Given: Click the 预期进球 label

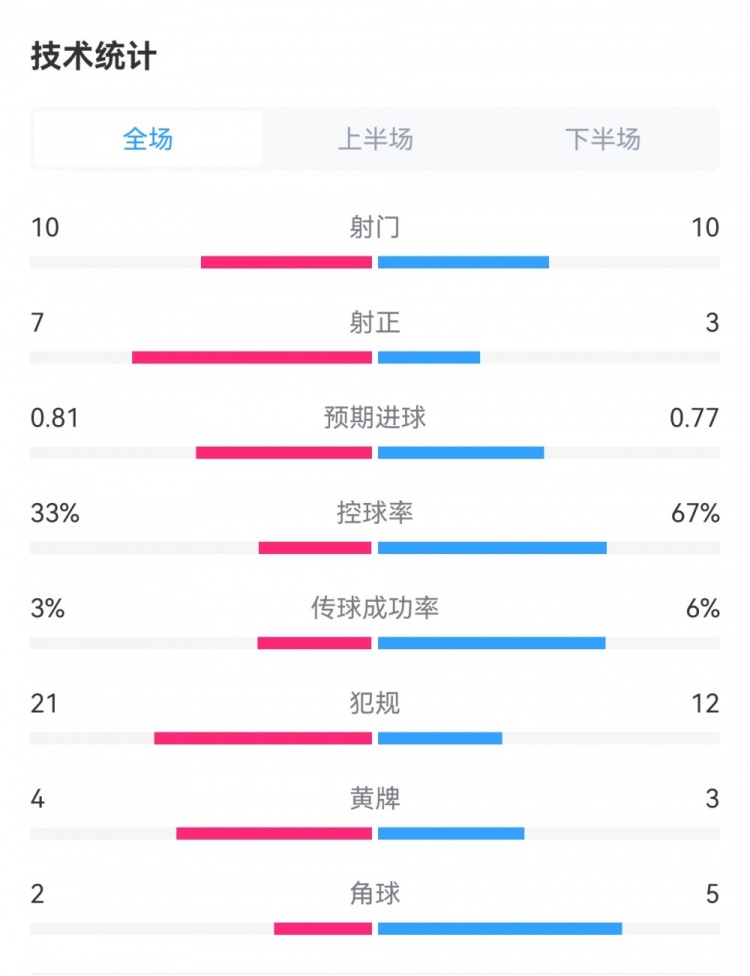Looking at the screenshot, I should pyautogui.click(x=375, y=417).
